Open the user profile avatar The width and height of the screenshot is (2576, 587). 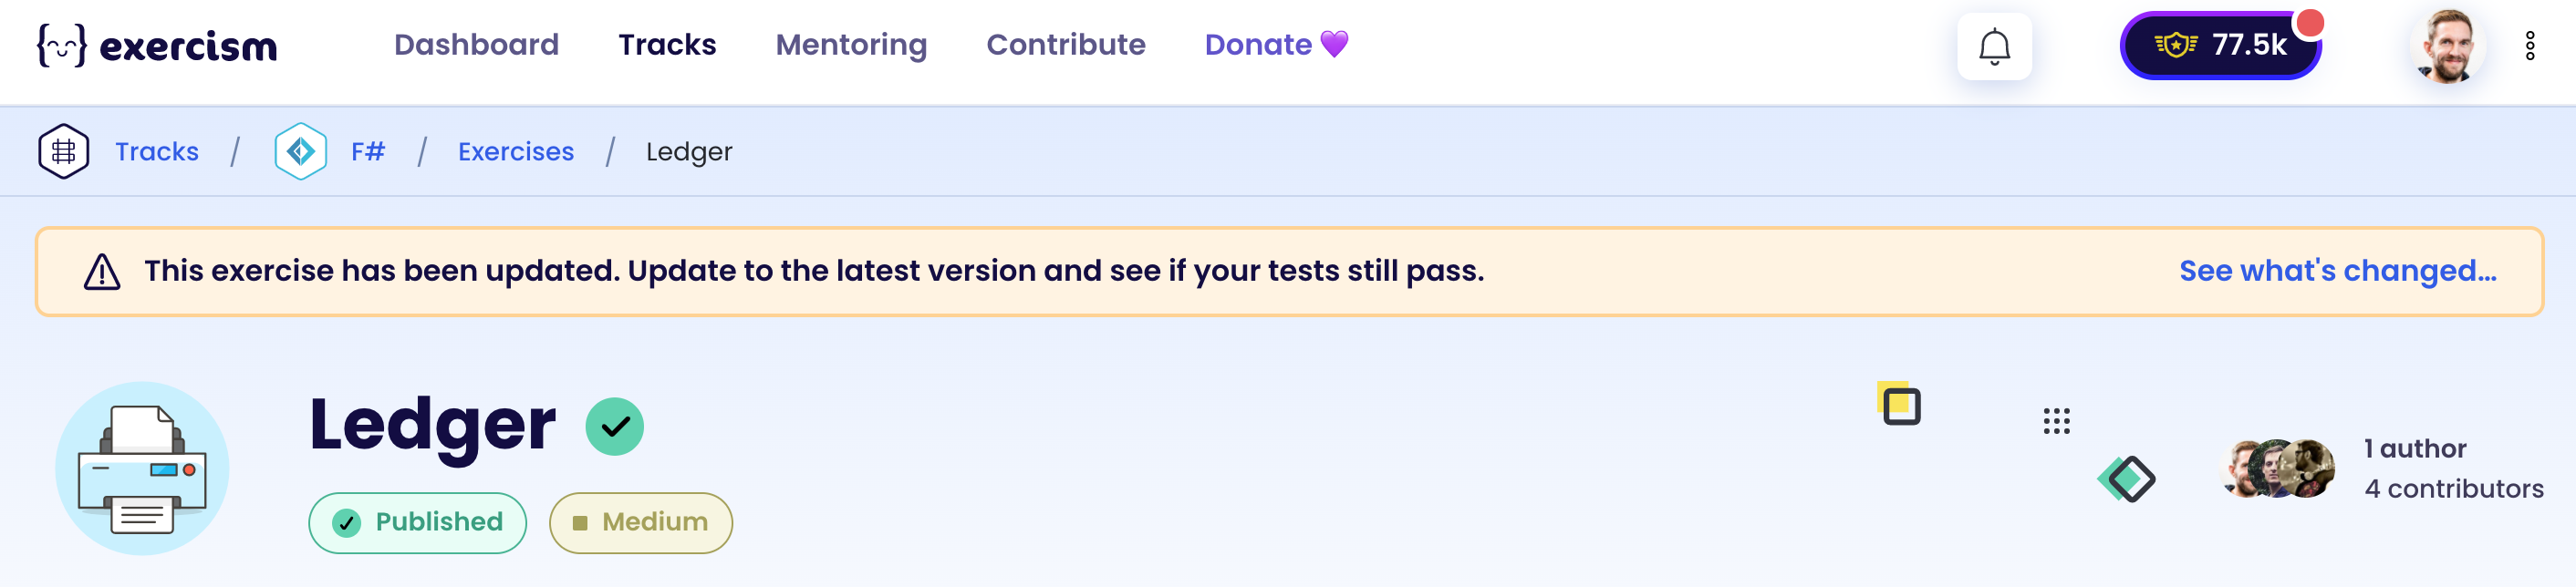click(2446, 46)
